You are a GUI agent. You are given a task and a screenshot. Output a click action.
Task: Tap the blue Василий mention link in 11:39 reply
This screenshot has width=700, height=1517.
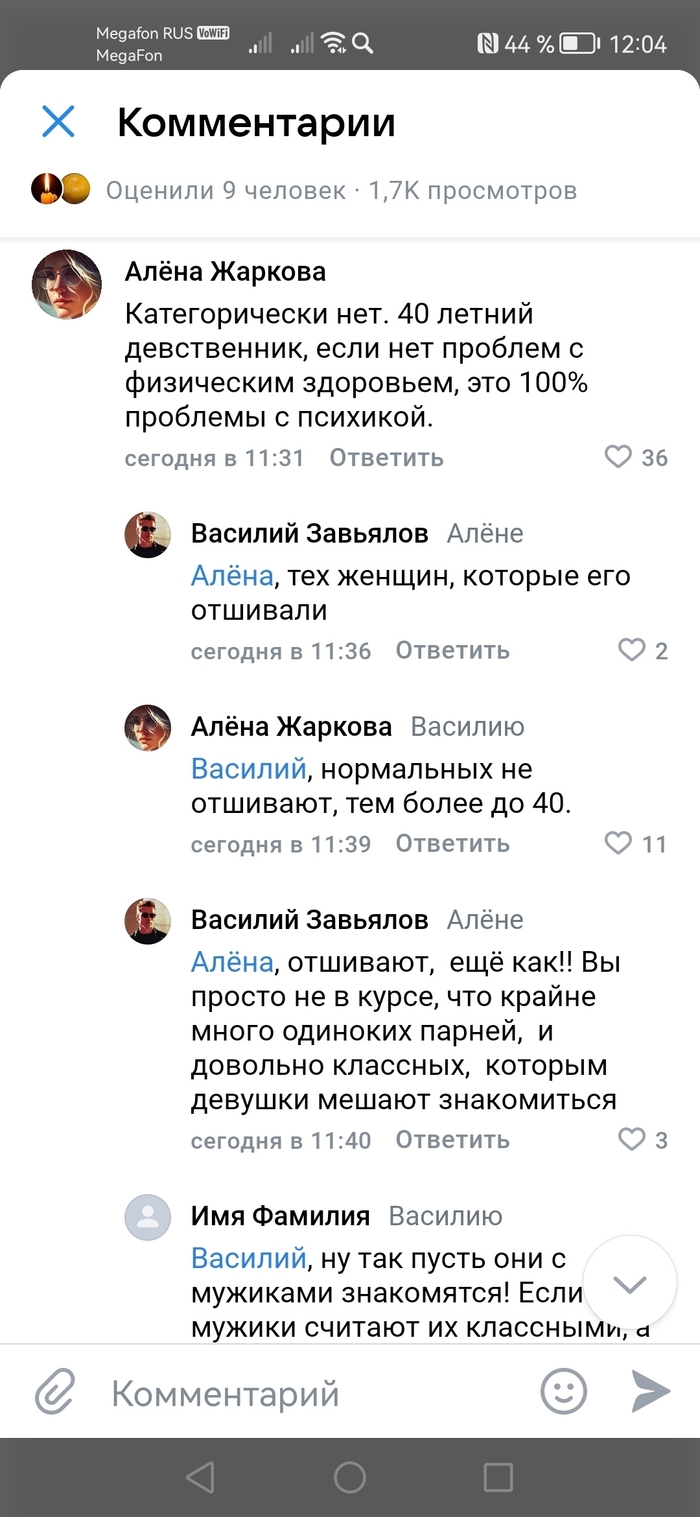pyautogui.click(x=248, y=770)
